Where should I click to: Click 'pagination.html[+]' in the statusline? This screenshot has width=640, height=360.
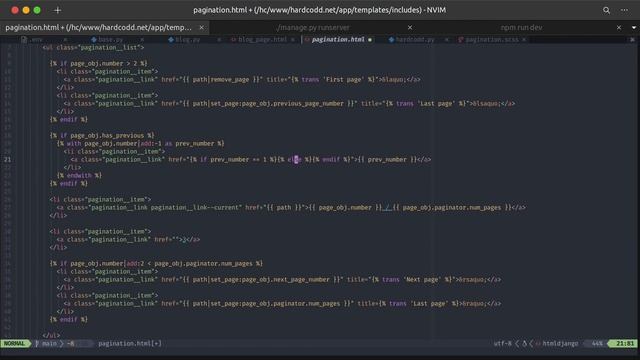(x=130, y=344)
